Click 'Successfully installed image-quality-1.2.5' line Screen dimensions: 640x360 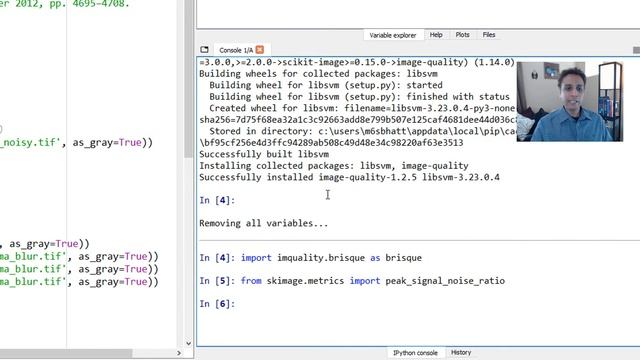(349, 177)
